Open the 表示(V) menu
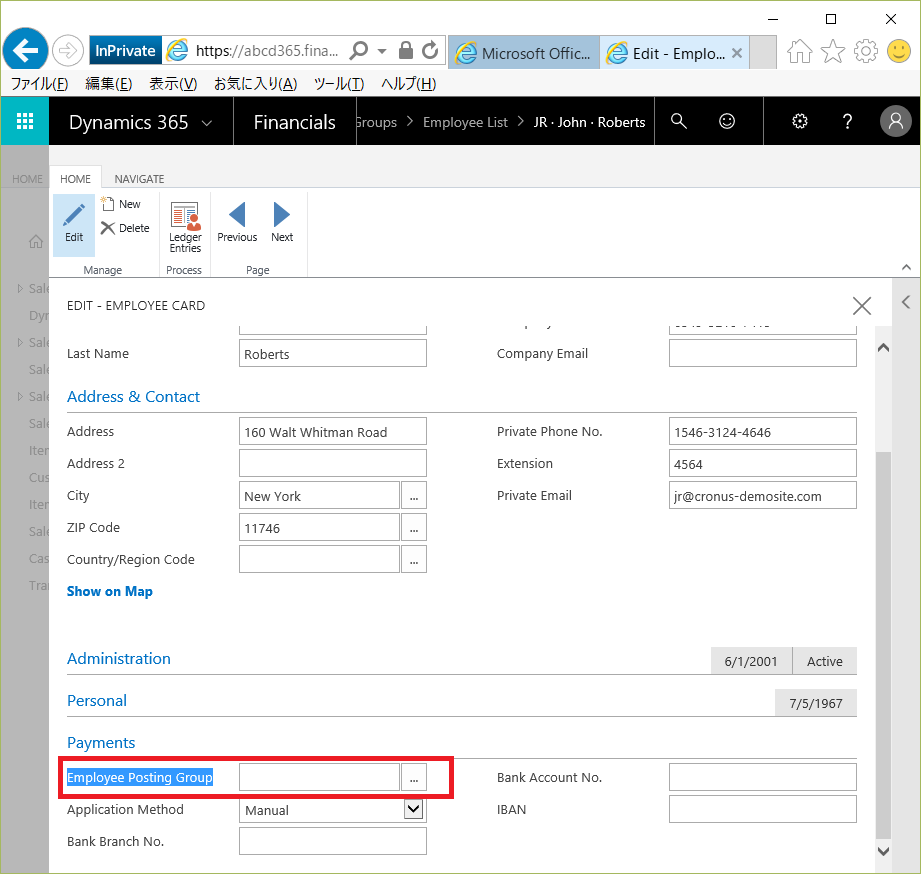The image size is (921, 874). pos(173,84)
